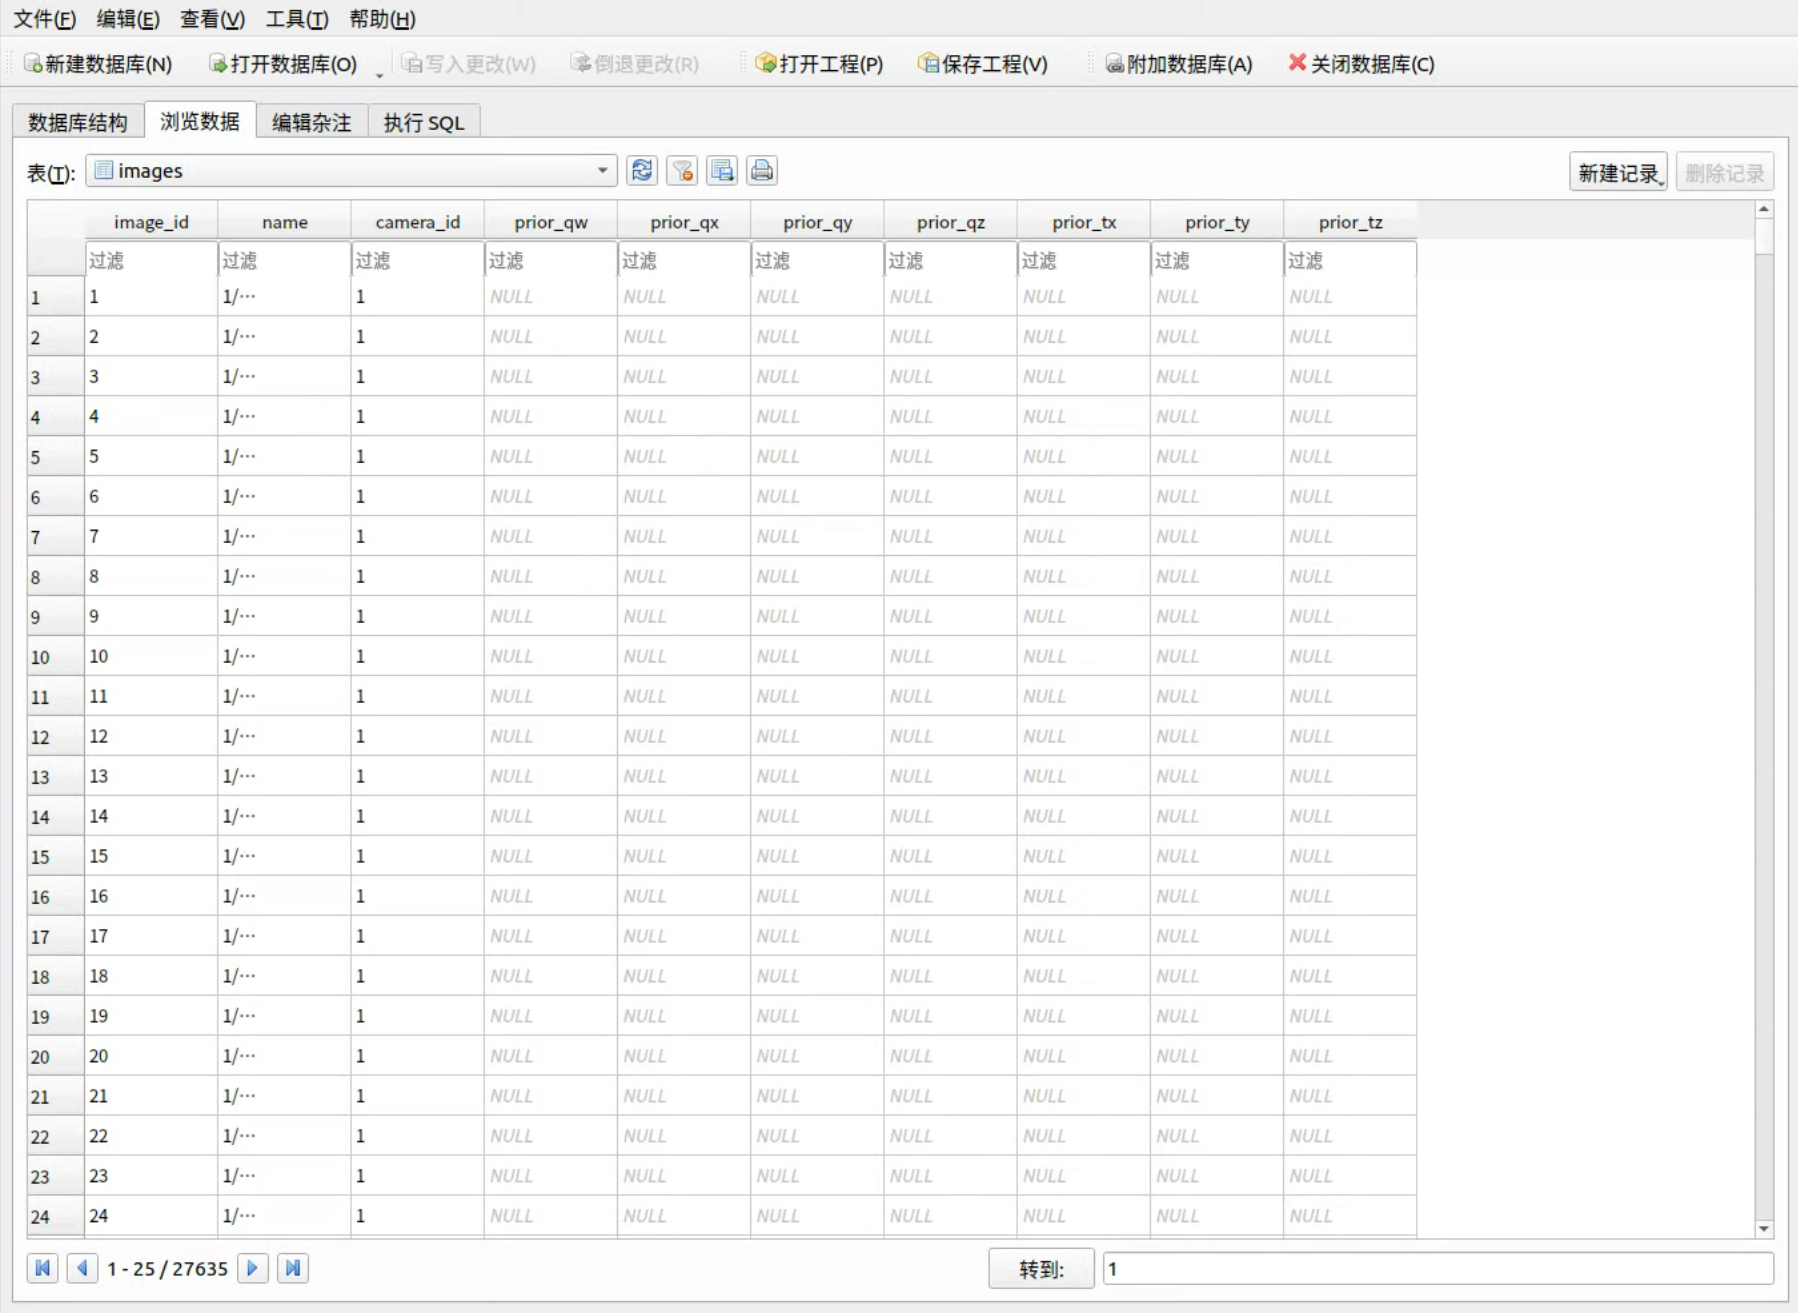
Task: Go to next page of records
Action: pyautogui.click(x=252, y=1268)
